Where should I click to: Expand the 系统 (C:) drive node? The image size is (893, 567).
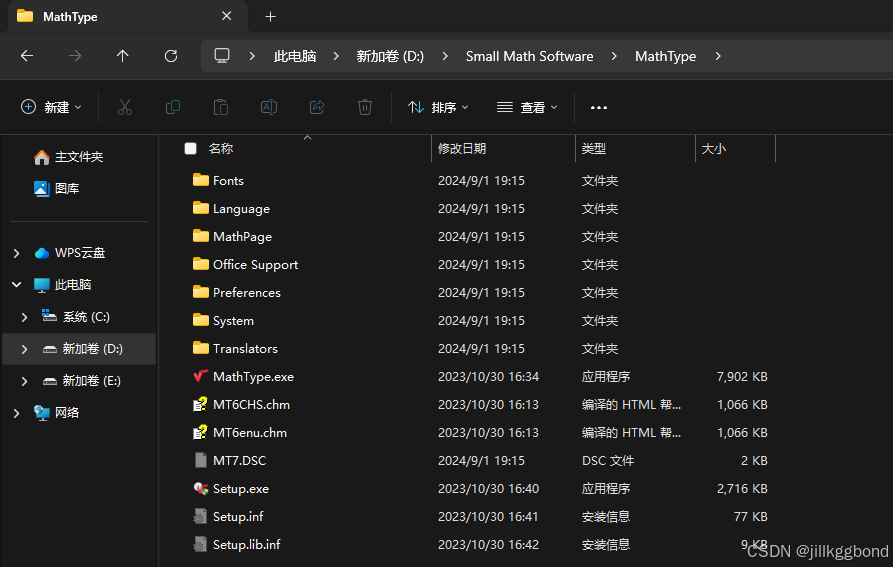[x=24, y=317]
